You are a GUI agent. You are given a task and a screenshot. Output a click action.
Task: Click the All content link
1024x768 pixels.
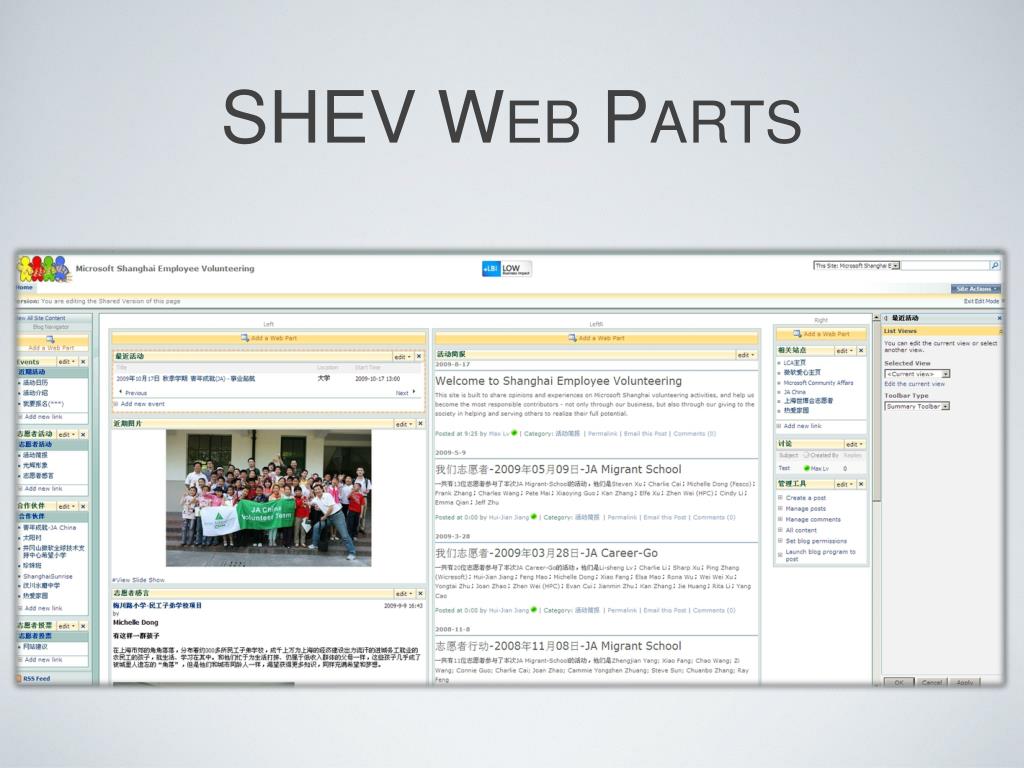tap(801, 530)
